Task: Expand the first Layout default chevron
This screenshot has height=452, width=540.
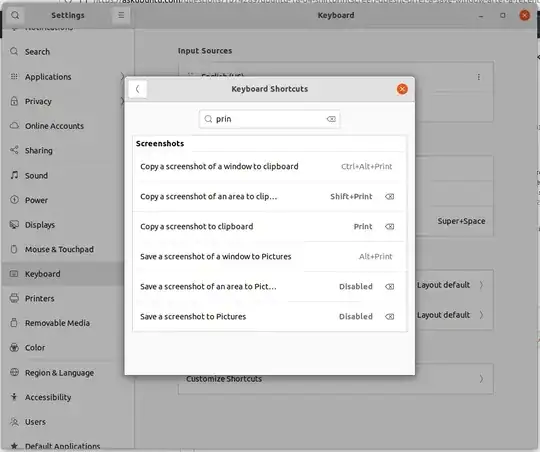Action: click(481, 285)
